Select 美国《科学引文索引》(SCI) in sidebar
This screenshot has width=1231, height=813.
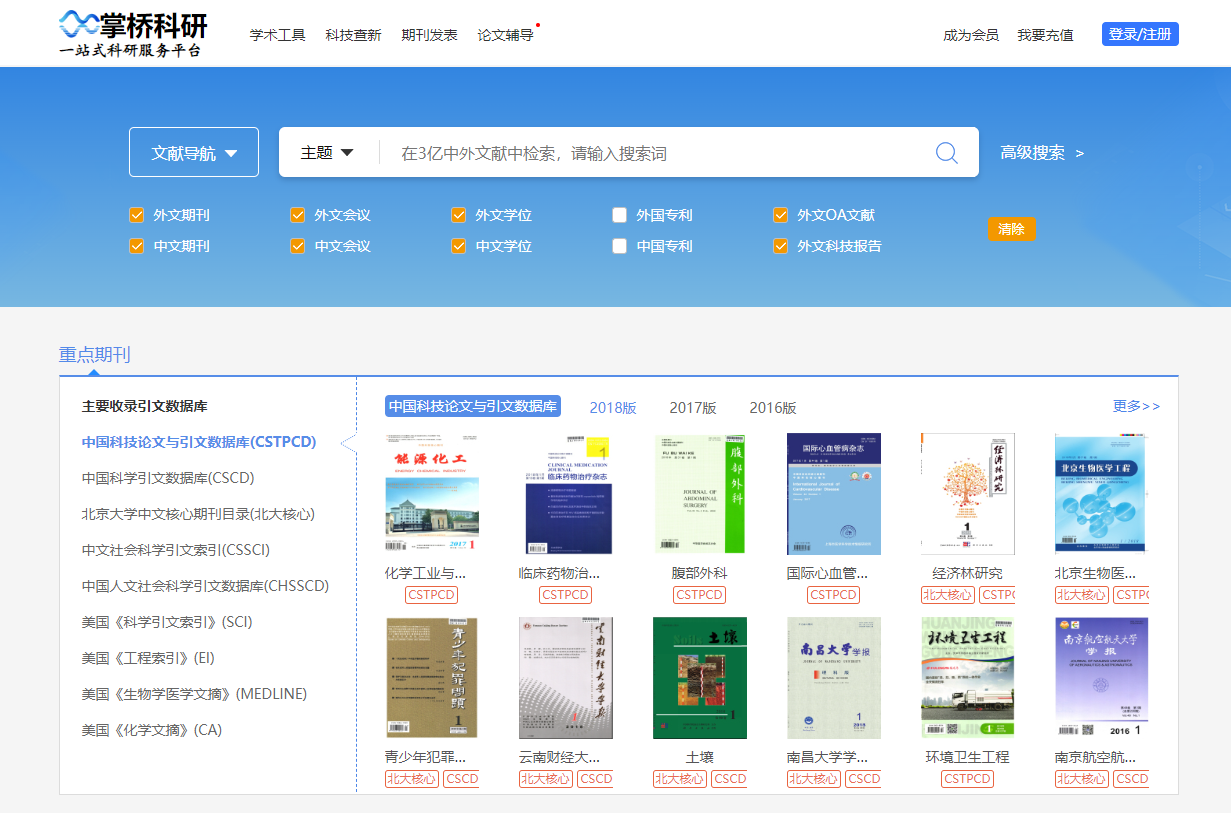(167, 622)
